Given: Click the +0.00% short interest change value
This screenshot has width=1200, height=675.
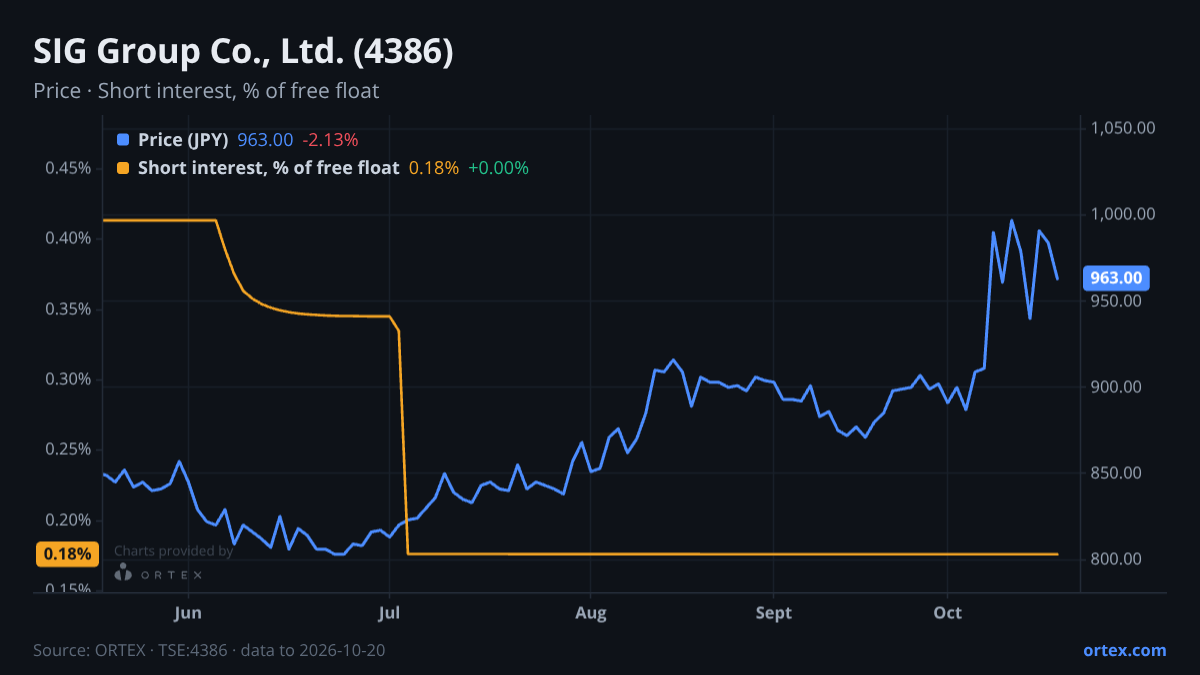Looking at the screenshot, I should point(498,168).
